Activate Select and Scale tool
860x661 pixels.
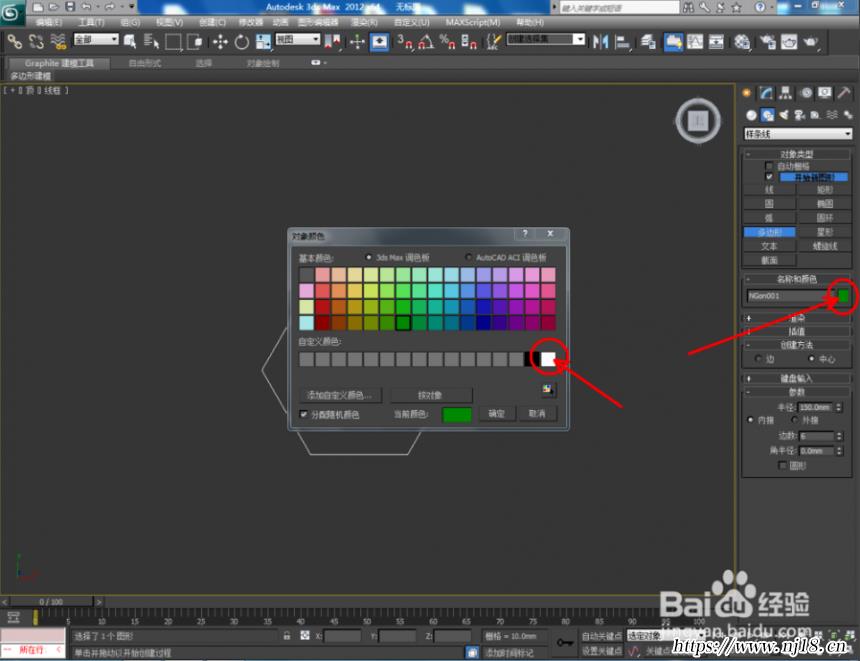pos(263,42)
